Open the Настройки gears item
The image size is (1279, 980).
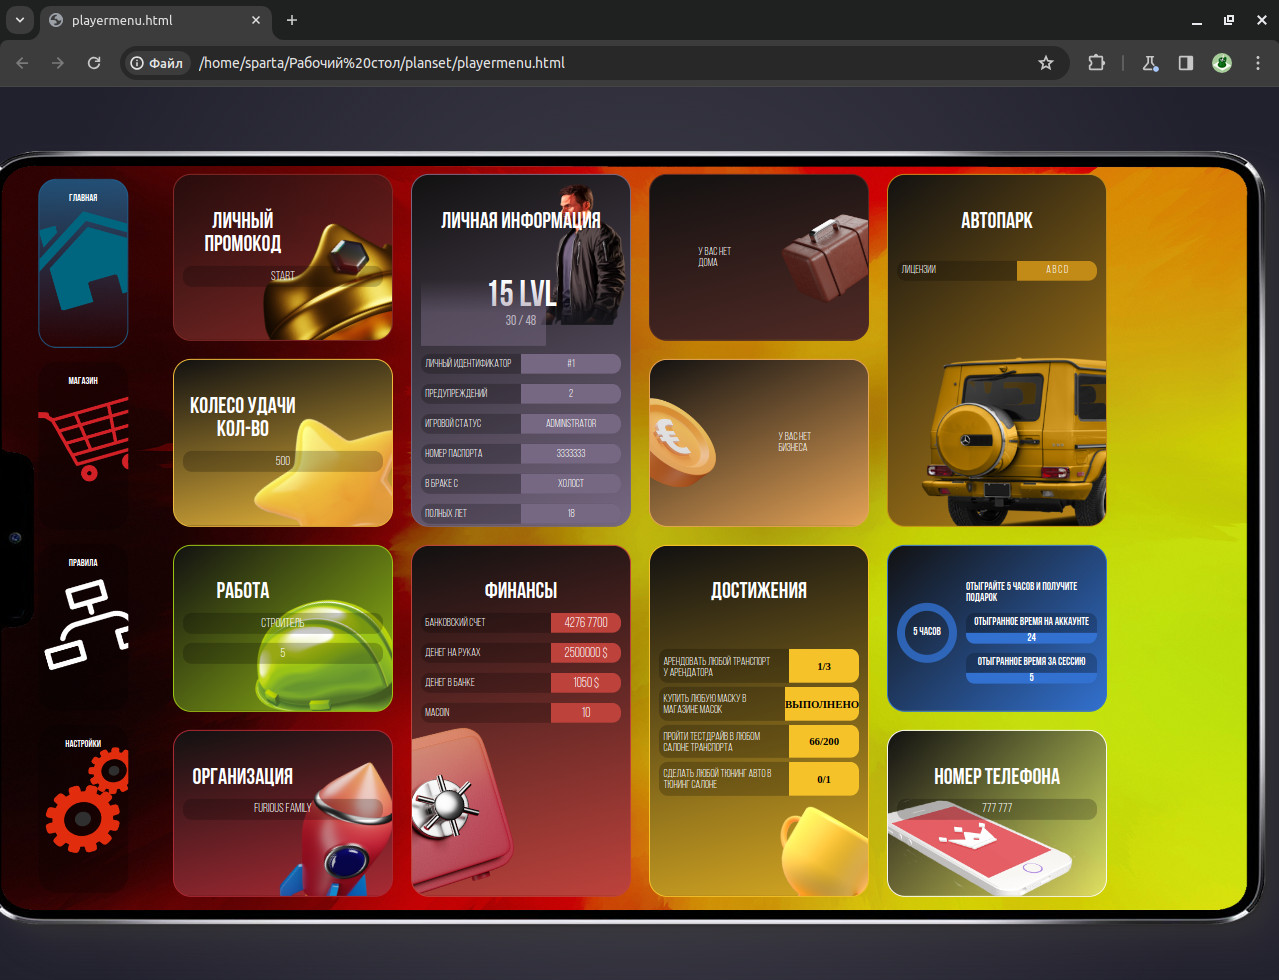[x=83, y=808]
